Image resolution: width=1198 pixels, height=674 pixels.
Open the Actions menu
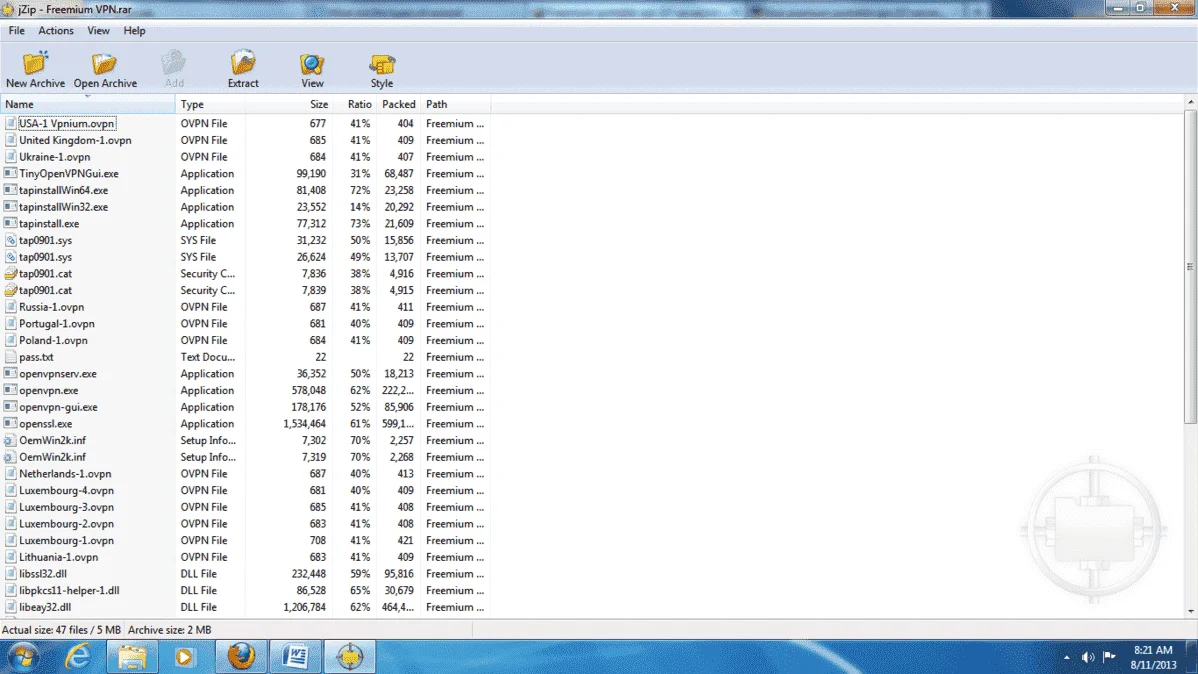pos(56,31)
